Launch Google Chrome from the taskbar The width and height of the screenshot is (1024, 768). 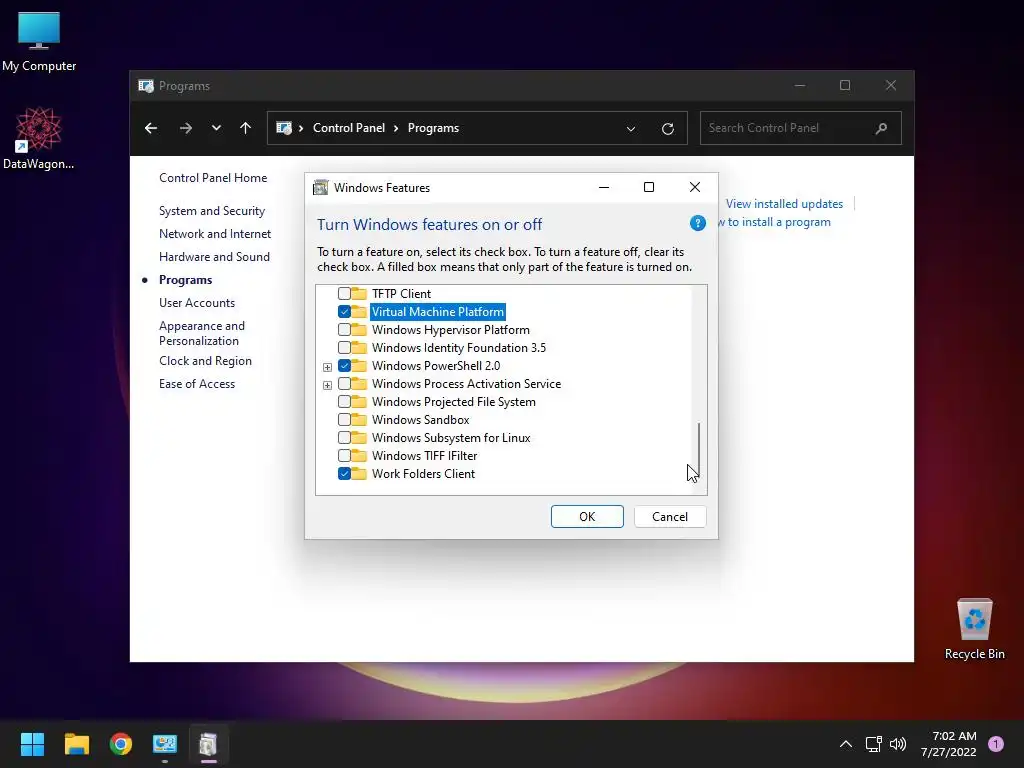pyautogui.click(x=121, y=744)
